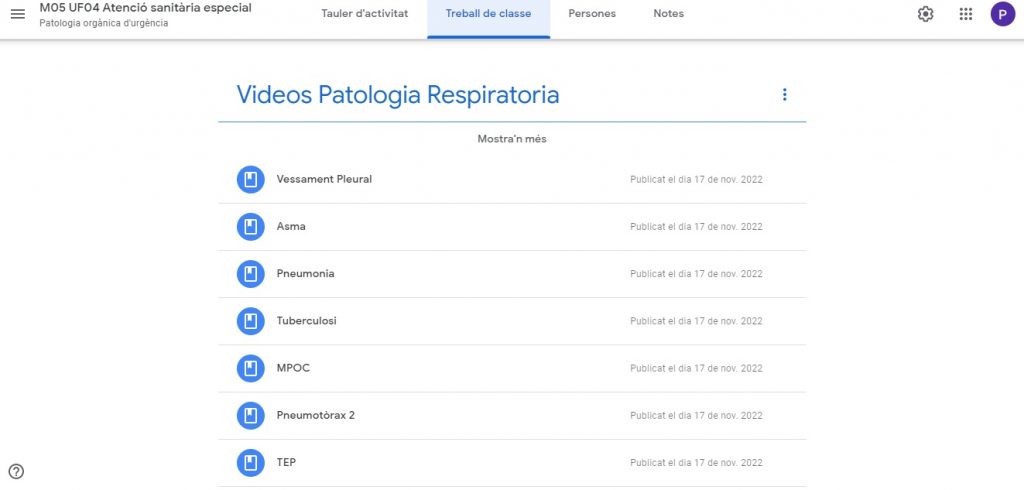The width and height of the screenshot is (1024, 490).
Task: Click the TEP material icon
Action: (250, 463)
